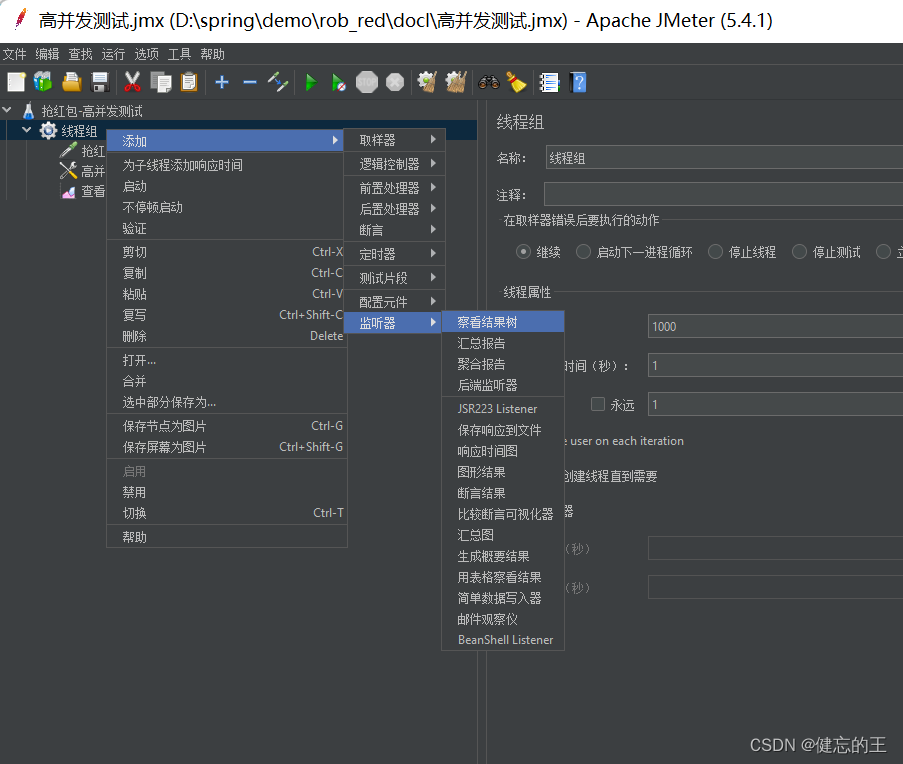Choose 保存节点为图片 menu entry
The width and height of the screenshot is (903, 764).
point(227,425)
